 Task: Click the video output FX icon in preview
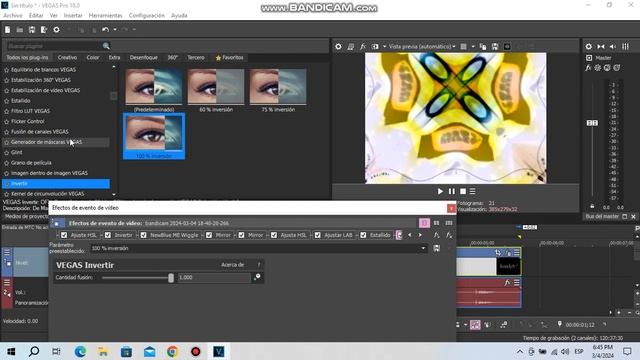(x=362, y=47)
